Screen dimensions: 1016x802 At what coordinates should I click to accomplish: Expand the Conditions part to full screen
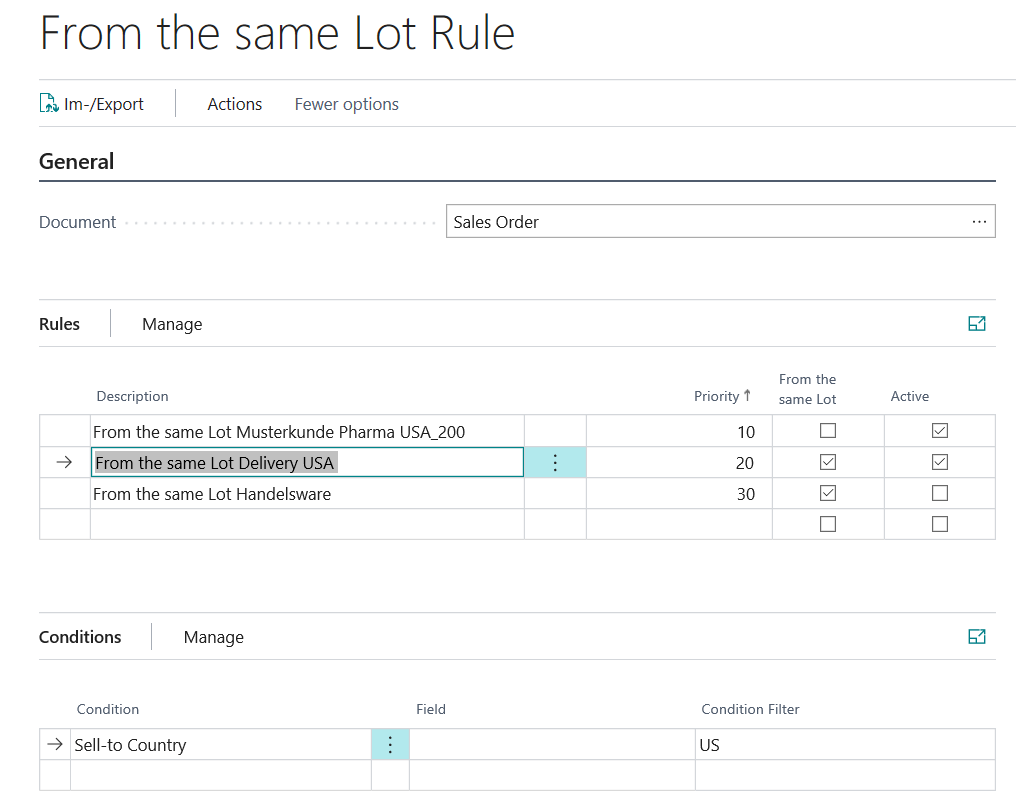pos(976,637)
